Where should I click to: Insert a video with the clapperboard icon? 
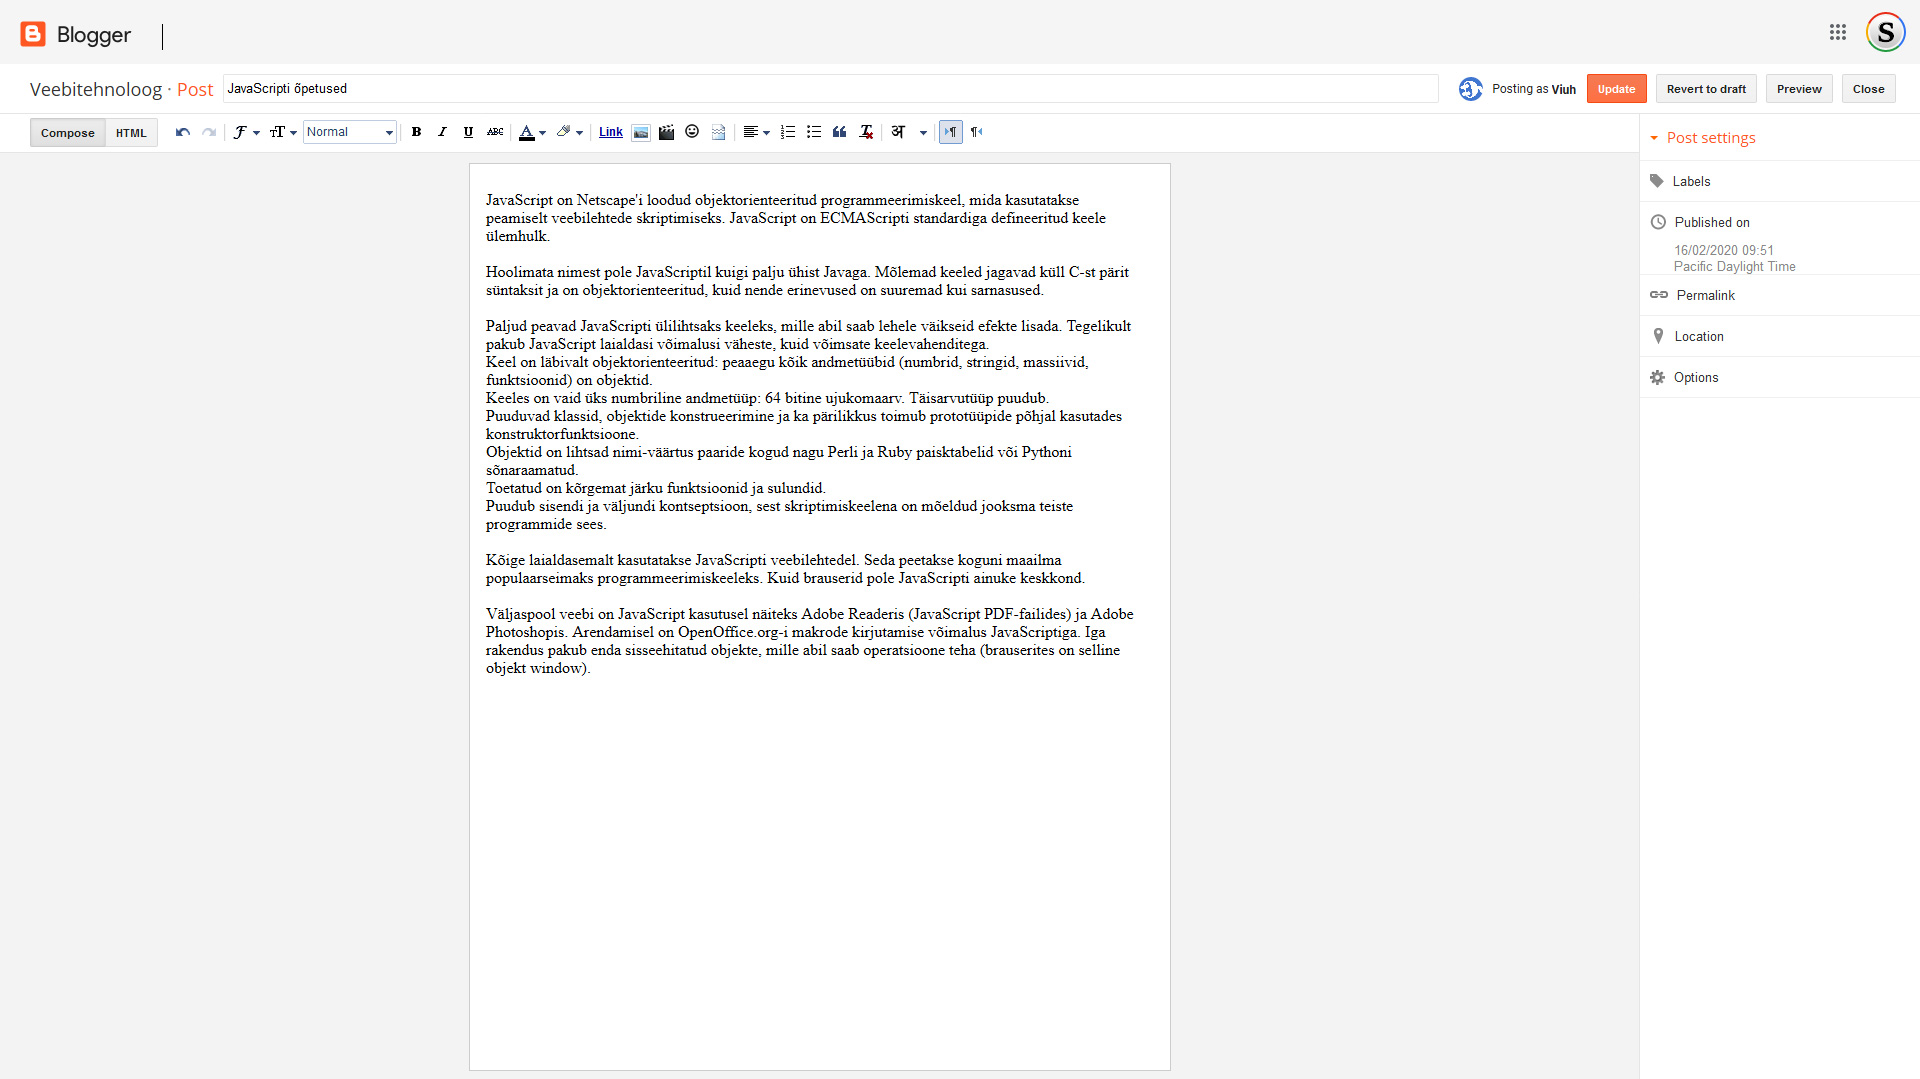click(666, 132)
